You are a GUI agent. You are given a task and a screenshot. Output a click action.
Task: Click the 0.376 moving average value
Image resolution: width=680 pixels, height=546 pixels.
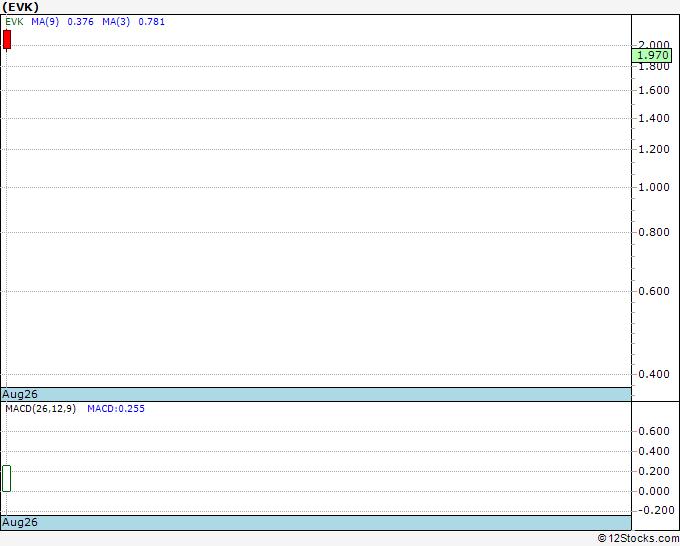coord(80,22)
